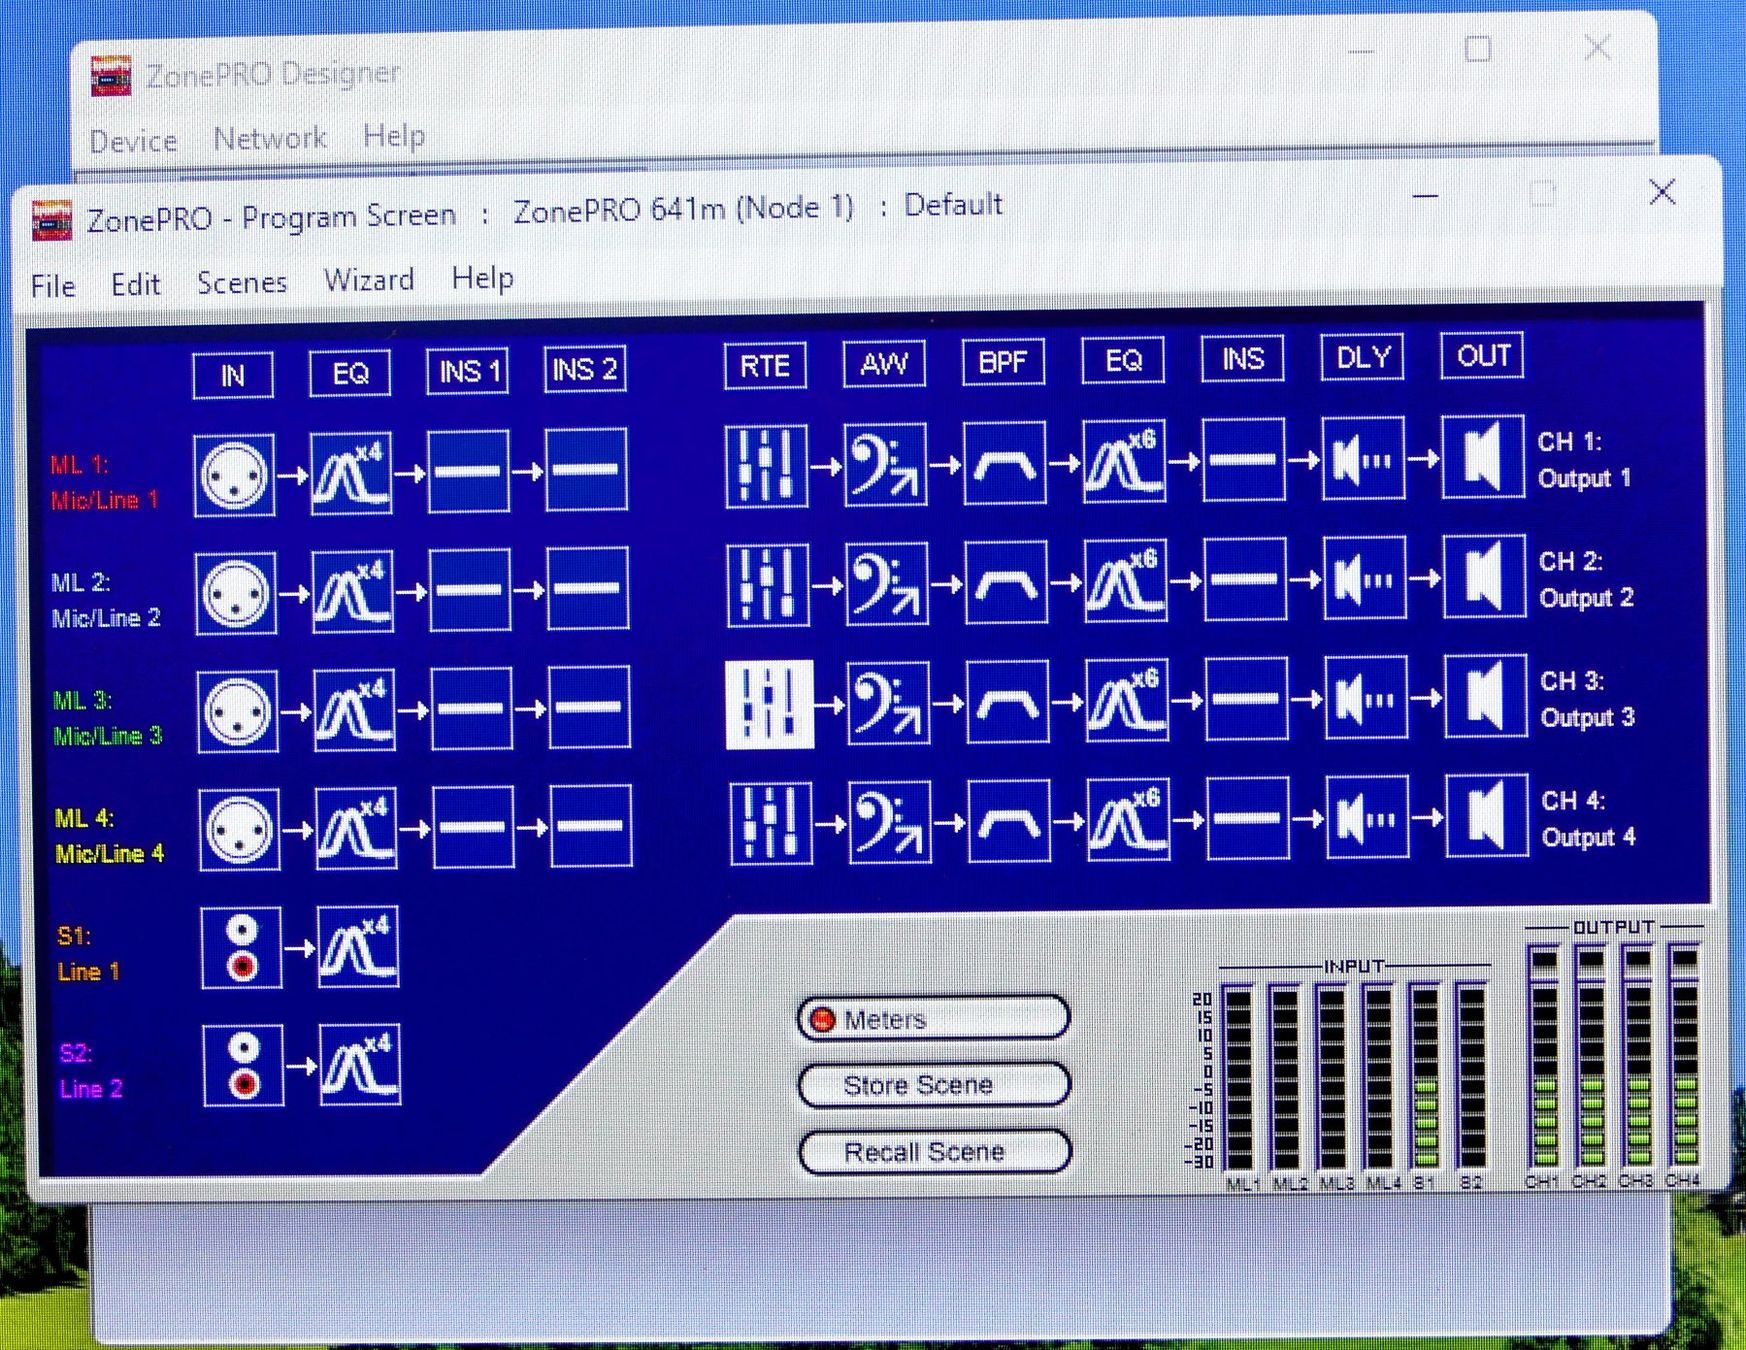This screenshot has width=1746, height=1350.
Task: Click the Recall Scene button
Action: tap(936, 1151)
